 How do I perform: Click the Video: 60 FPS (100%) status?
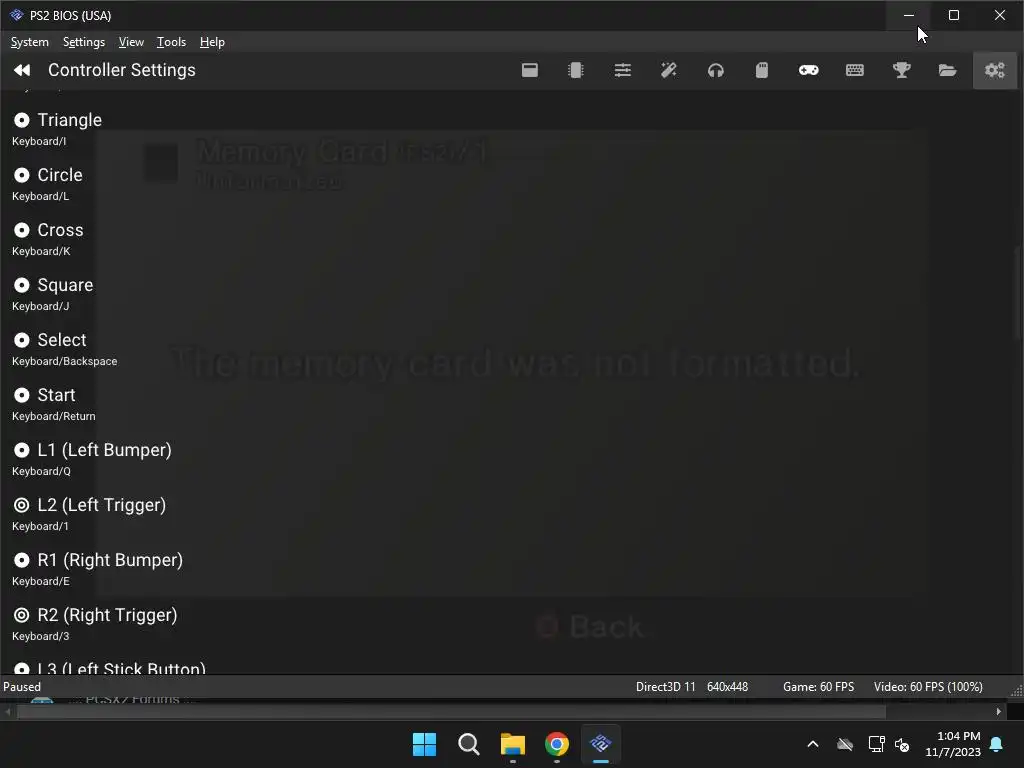[928, 687]
